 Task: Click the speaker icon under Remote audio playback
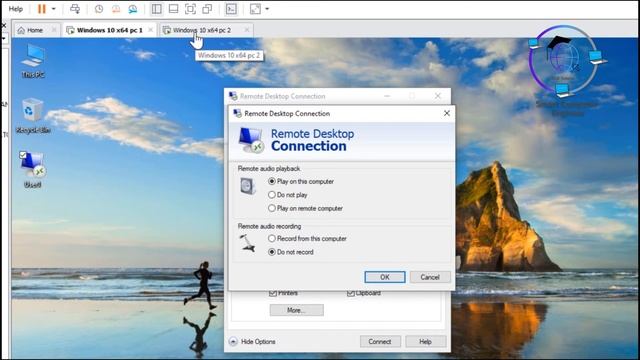click(x=248, y=186)
